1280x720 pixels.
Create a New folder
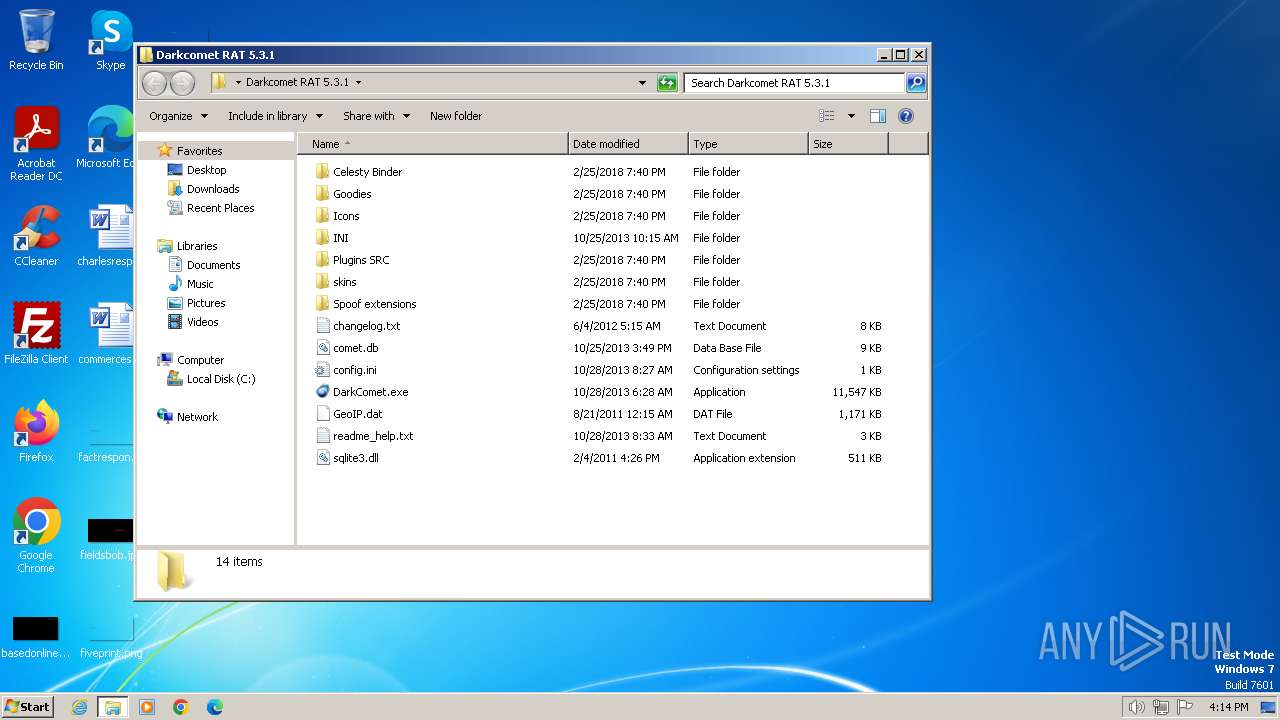tap(456, 116)
